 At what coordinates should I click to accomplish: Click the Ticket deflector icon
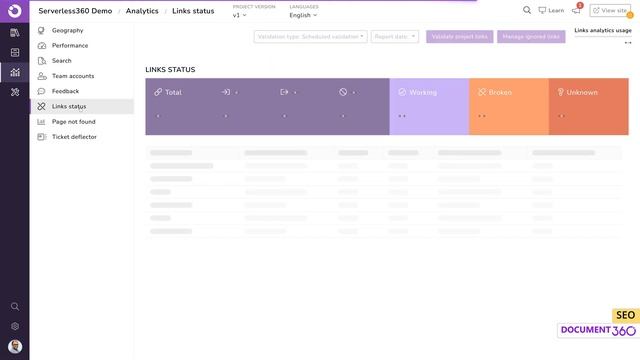pos(41,137)
